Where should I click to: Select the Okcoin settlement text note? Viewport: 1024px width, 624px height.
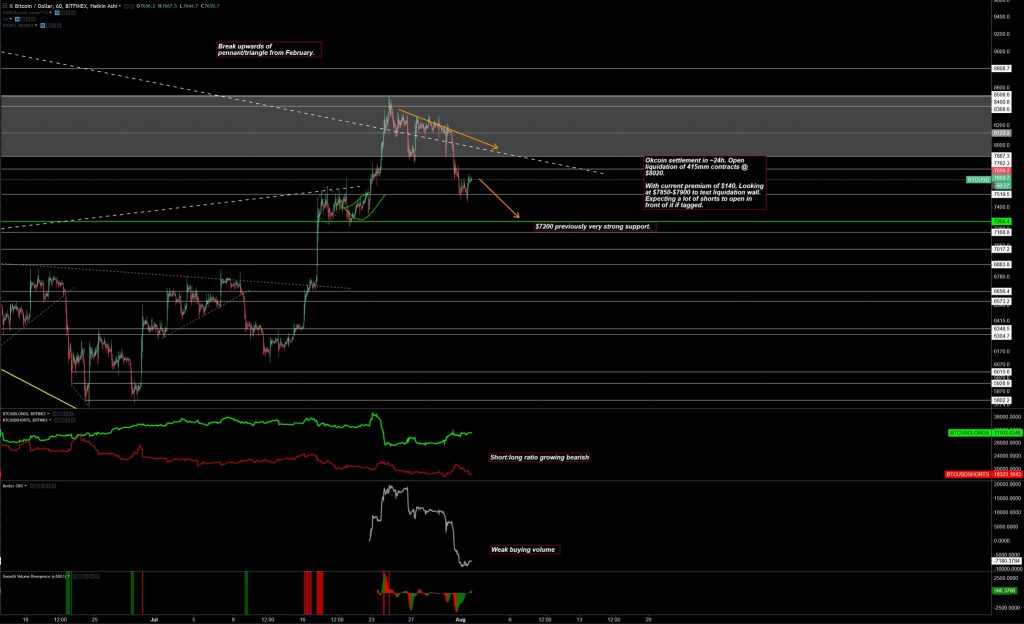705,182
